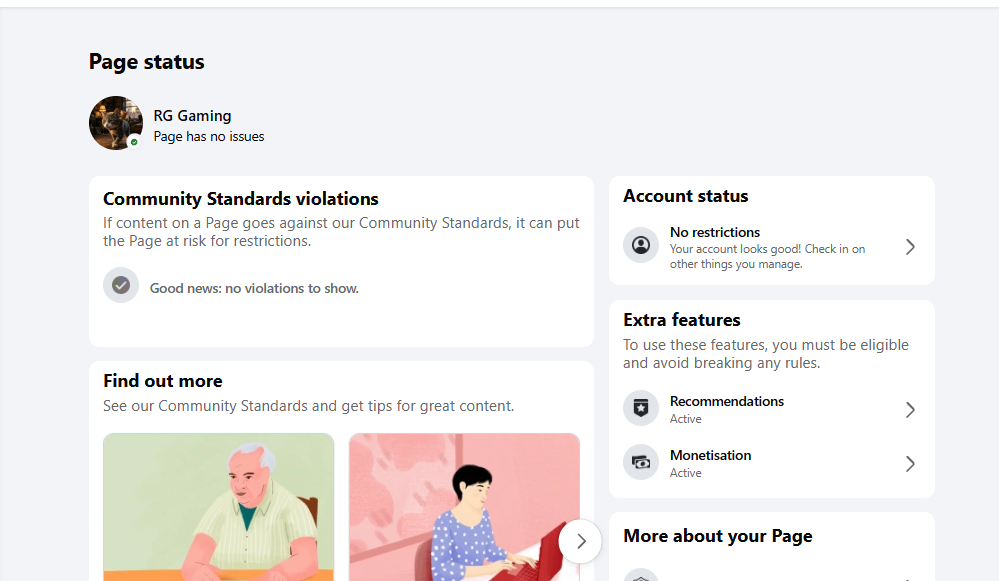This screenshot has height=581, width=999.
Task: Click the RG Gaming page name
Action: [x=192, y=116]
